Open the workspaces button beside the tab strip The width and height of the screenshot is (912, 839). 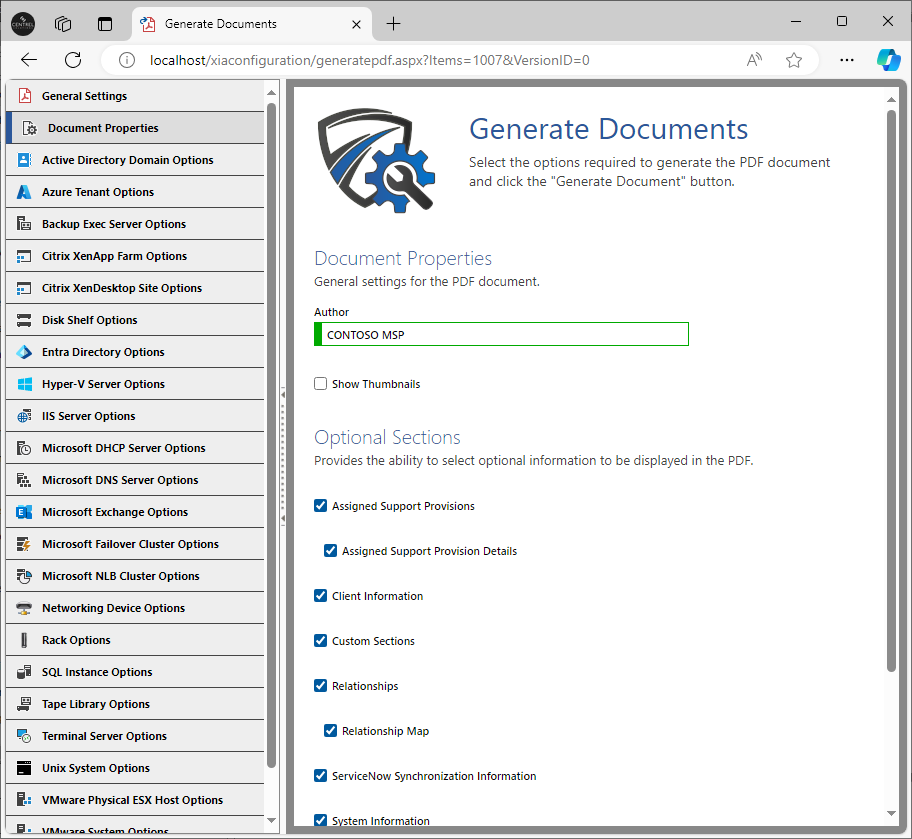point(63,24)
